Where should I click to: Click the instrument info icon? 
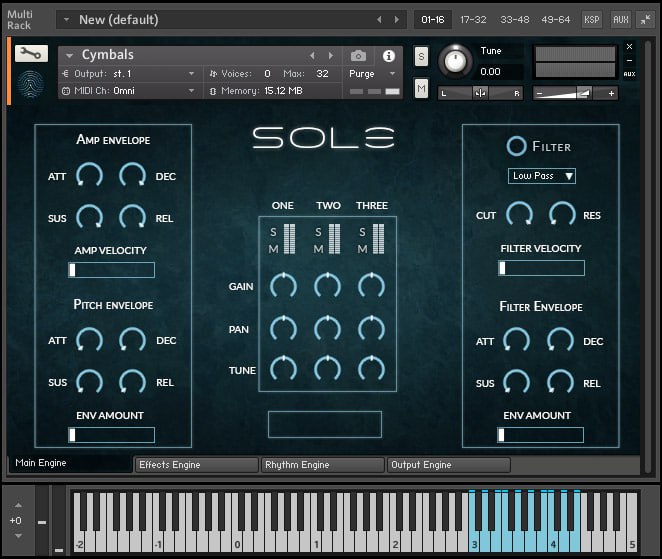[x=389, y=56]
